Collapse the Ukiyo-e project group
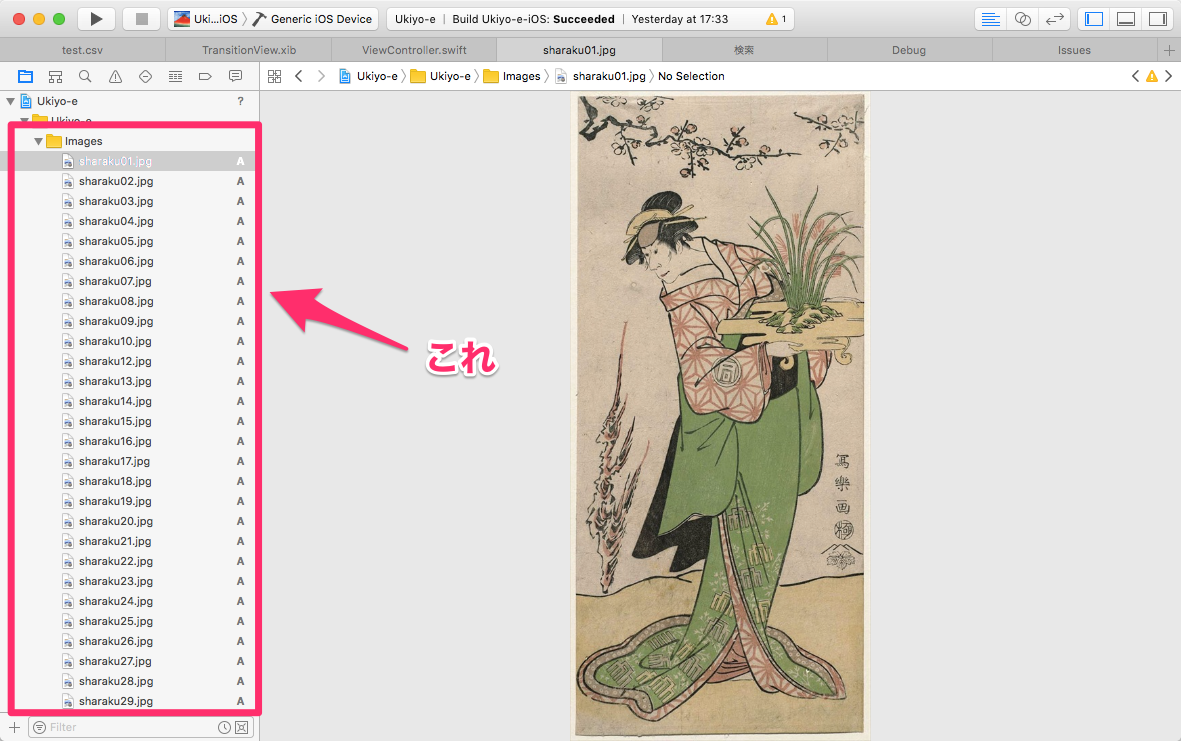The width and height of the screenshot is (1181, 741). pos(10,100)
